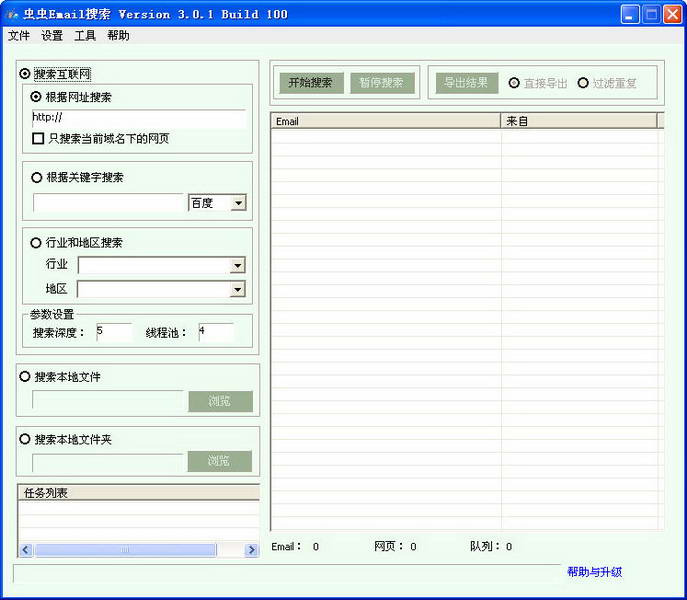Click the Email column header
Image resolution: width=687 pixels, height=600 pixels.
coord(386,121)
